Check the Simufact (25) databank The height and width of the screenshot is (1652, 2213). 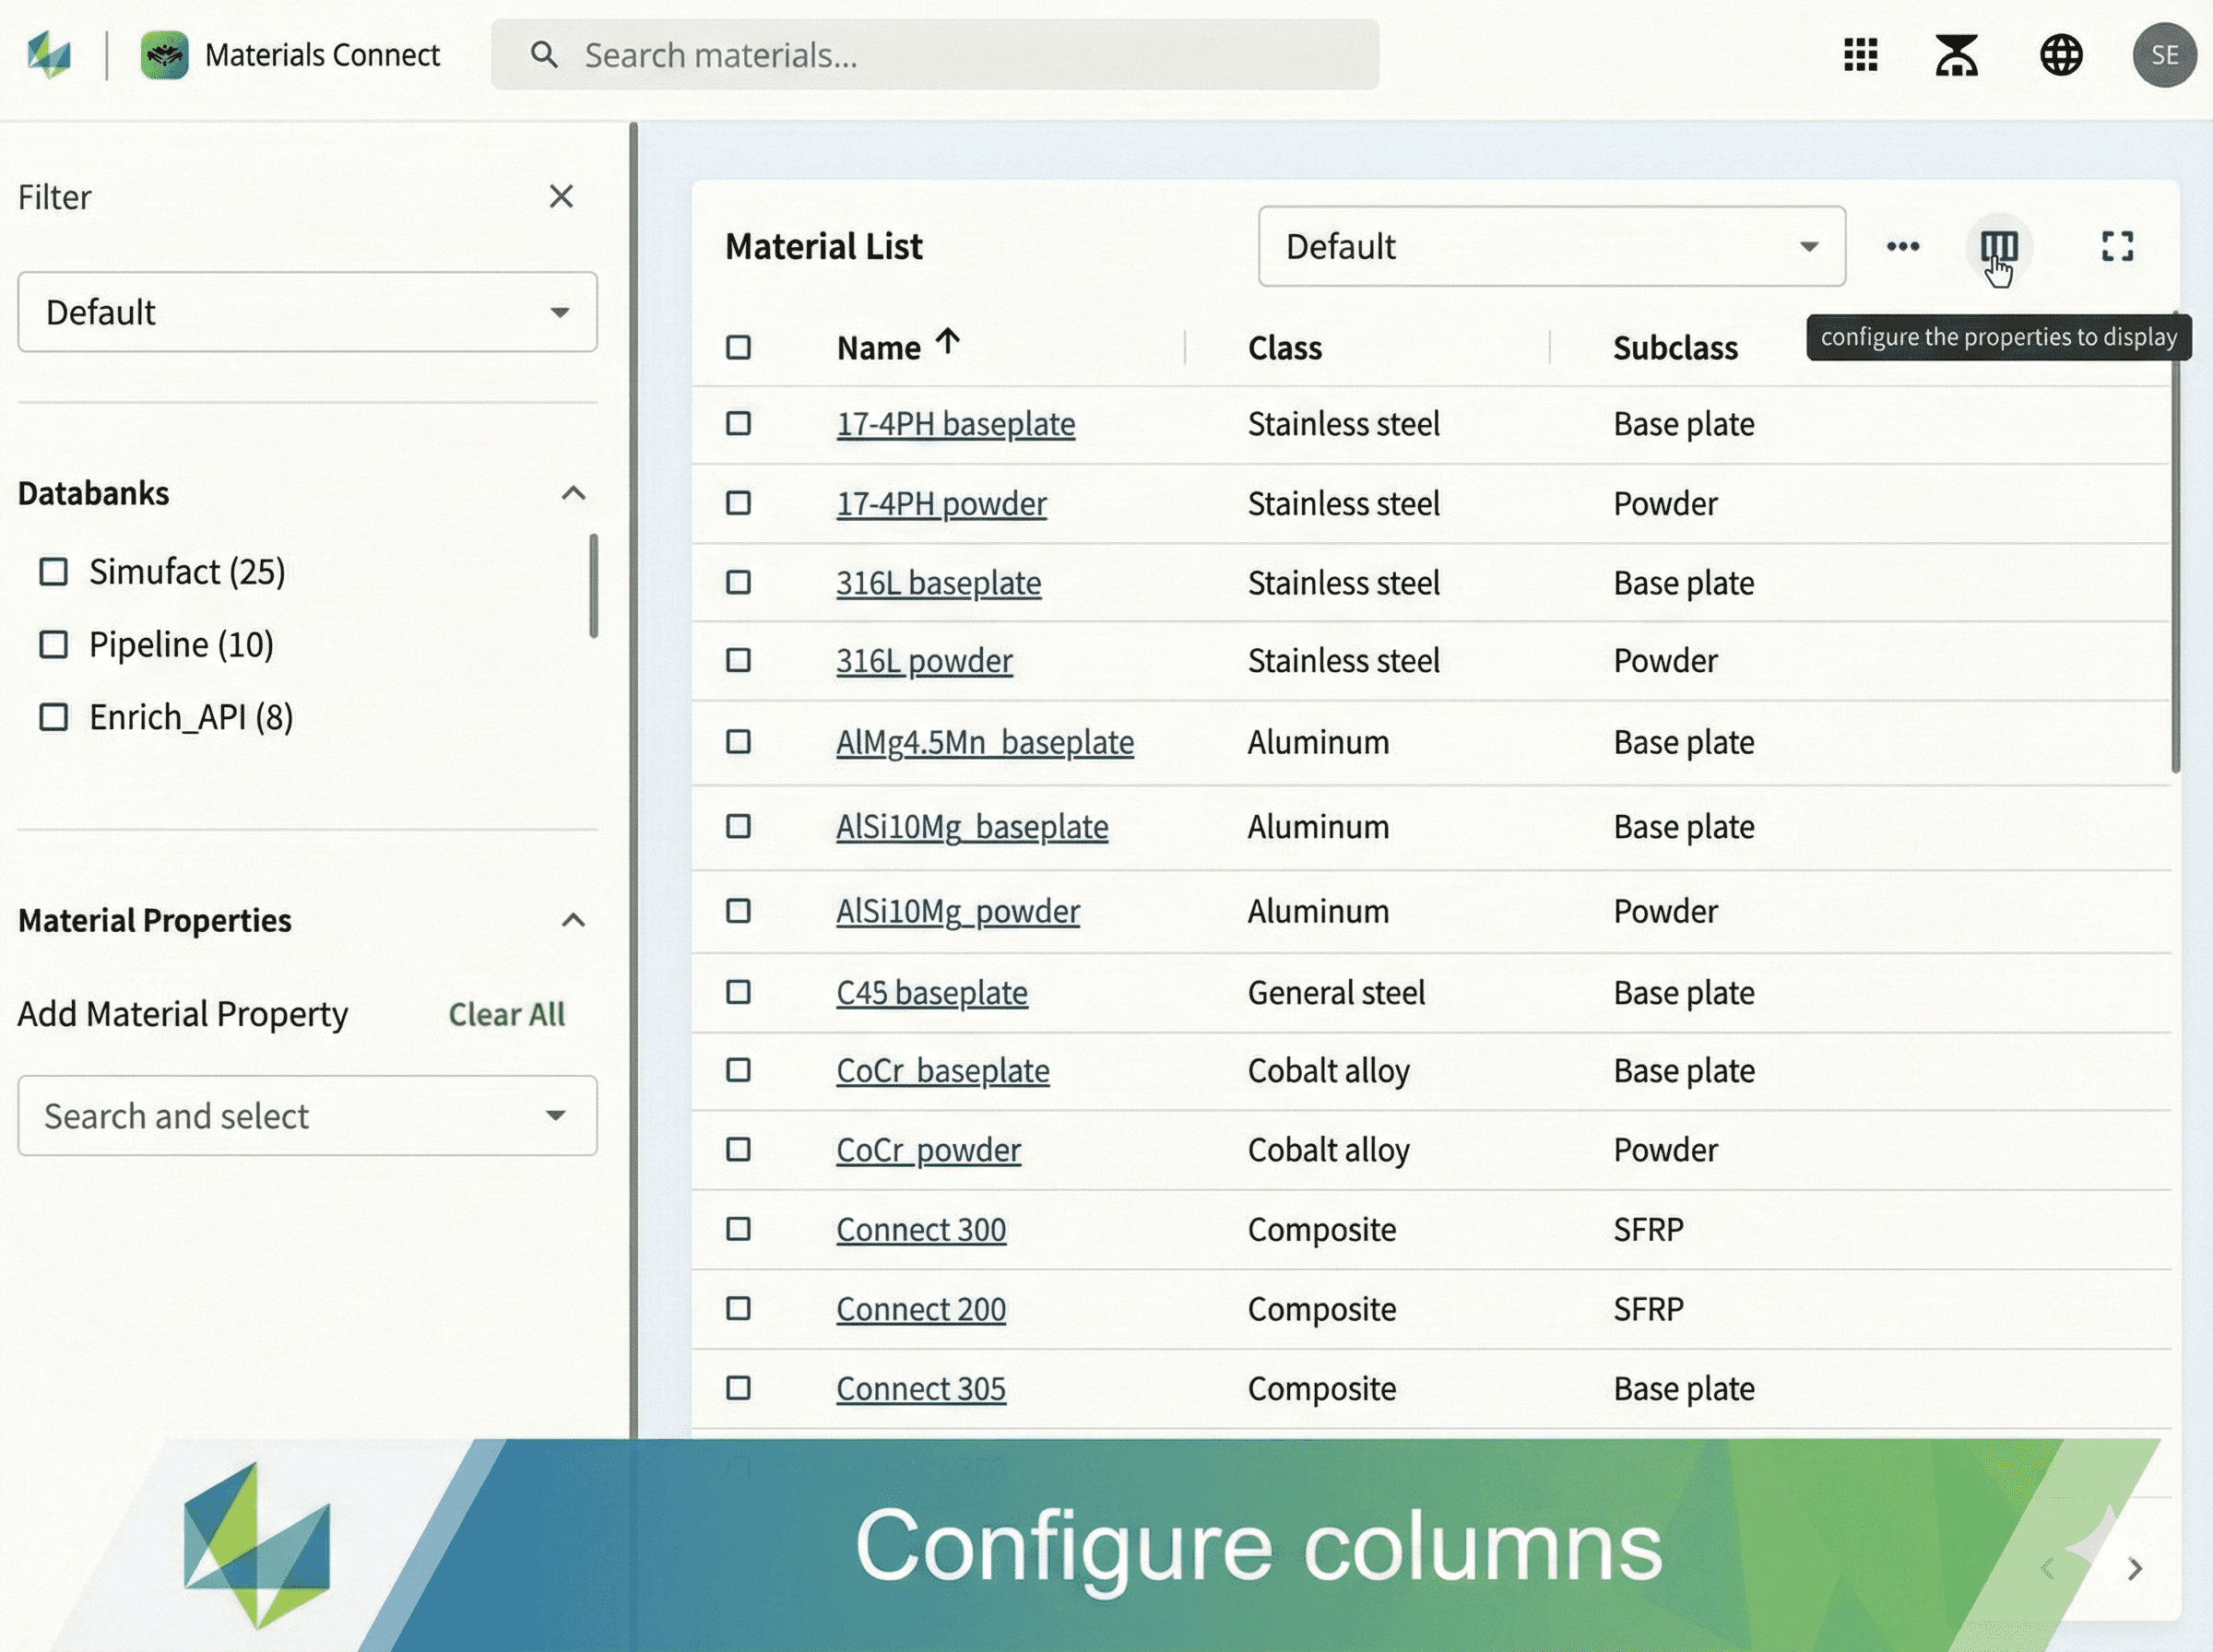pyautogui.click(x=54, y=572)
